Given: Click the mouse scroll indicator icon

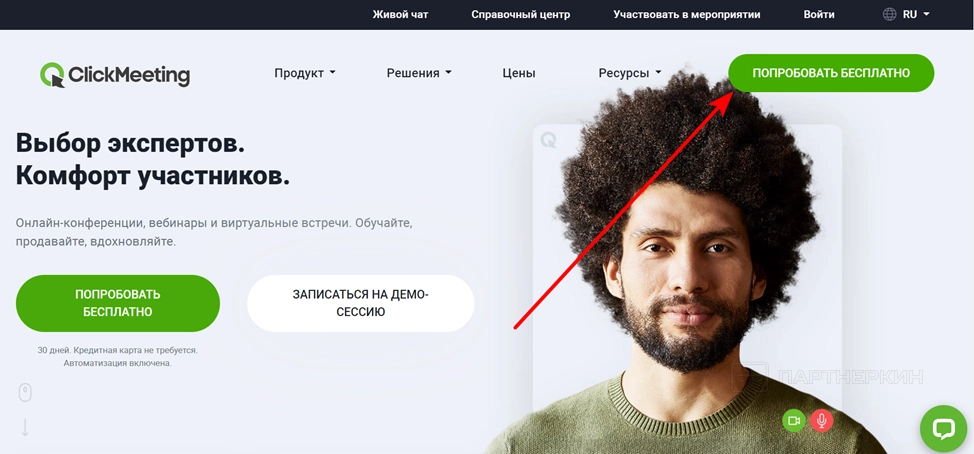Looking at the screenshot, I should pyautogui.click(x=25, y=393).
